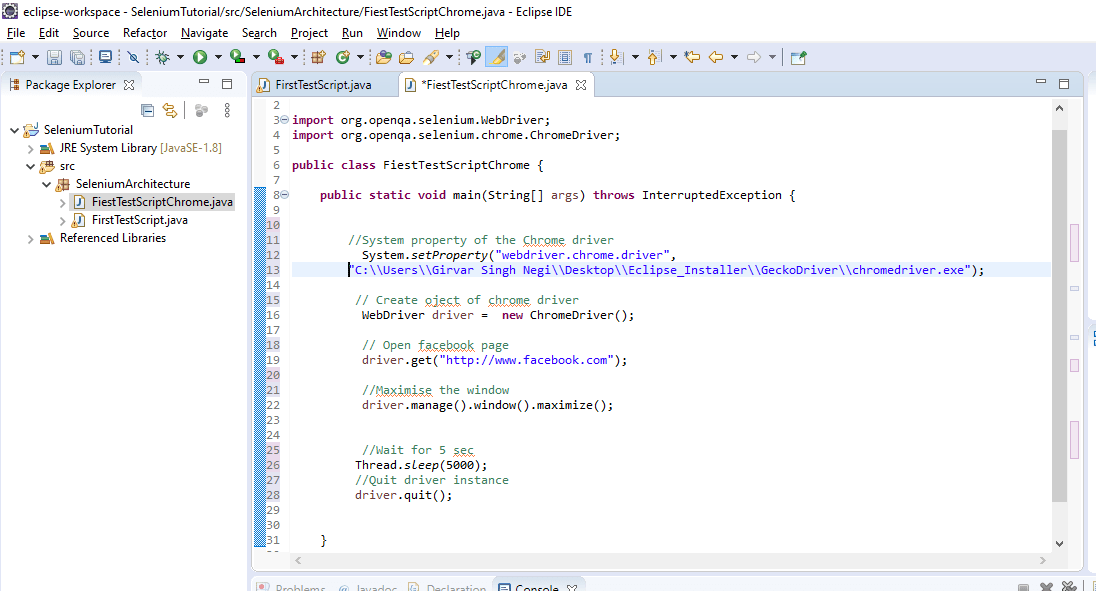Save the current file with the Save icon

[x=54, y=57]
